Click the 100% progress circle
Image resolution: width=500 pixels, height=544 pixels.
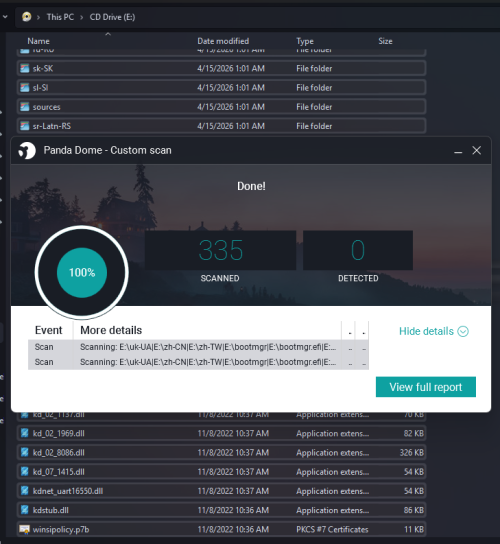click(82, 272)
